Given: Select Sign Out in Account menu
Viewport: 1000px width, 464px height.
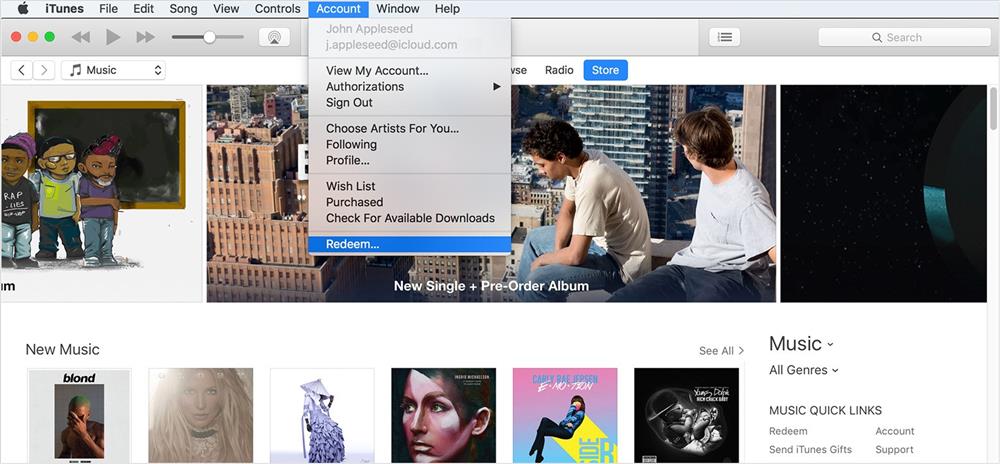Looking at the screenshot, I should pyautogui.click(x=409, y=103).
